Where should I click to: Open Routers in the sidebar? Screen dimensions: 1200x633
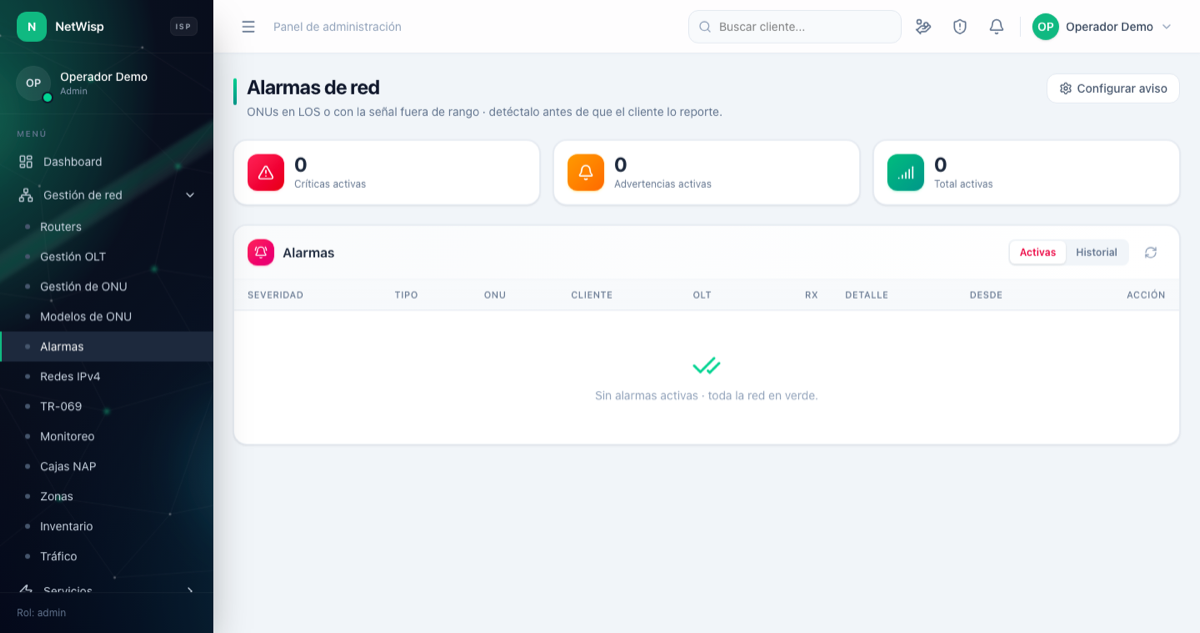(106, 227)
